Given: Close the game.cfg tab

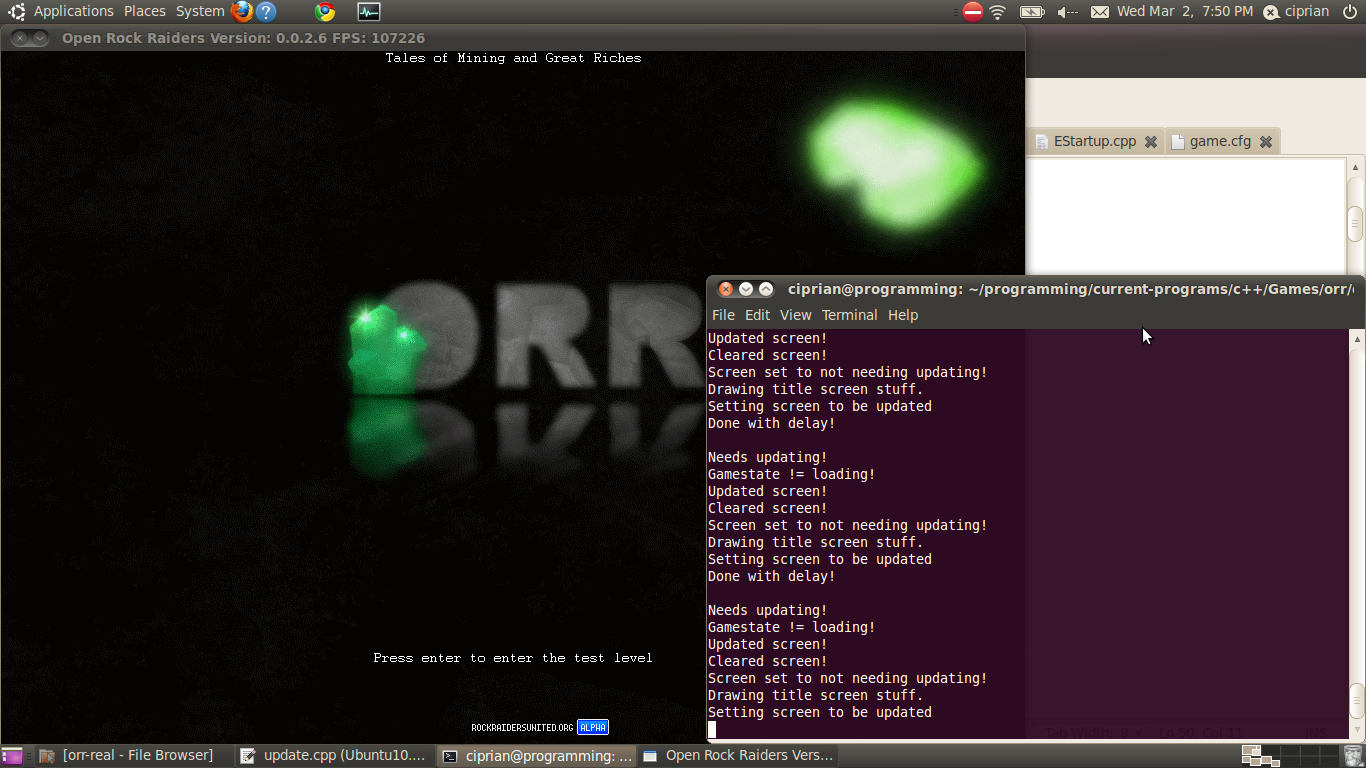Looking at the screenshot, I should (x=1266, y=142).
